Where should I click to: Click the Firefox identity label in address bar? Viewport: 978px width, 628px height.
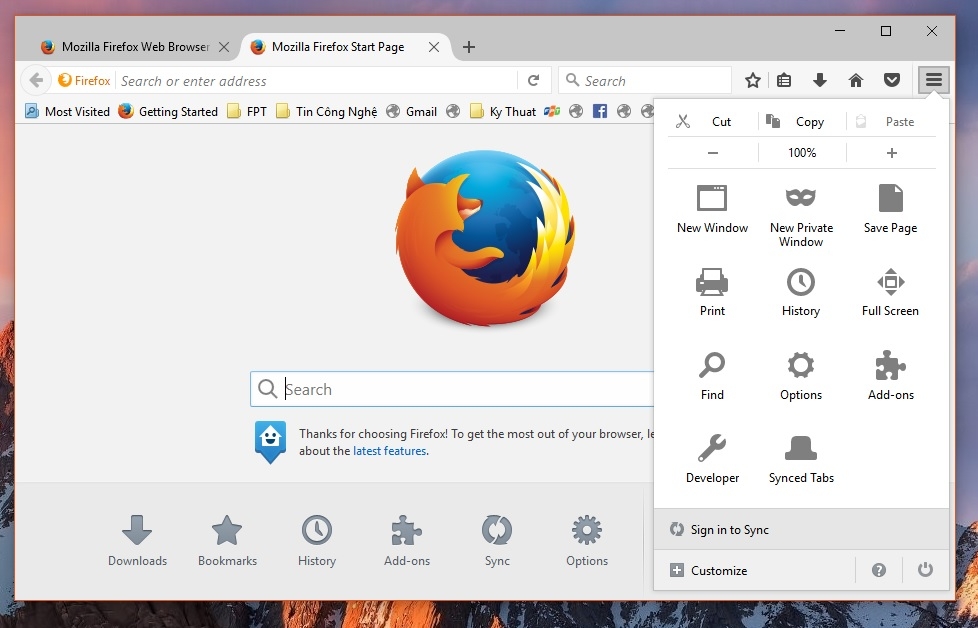(x=84, y=80)
